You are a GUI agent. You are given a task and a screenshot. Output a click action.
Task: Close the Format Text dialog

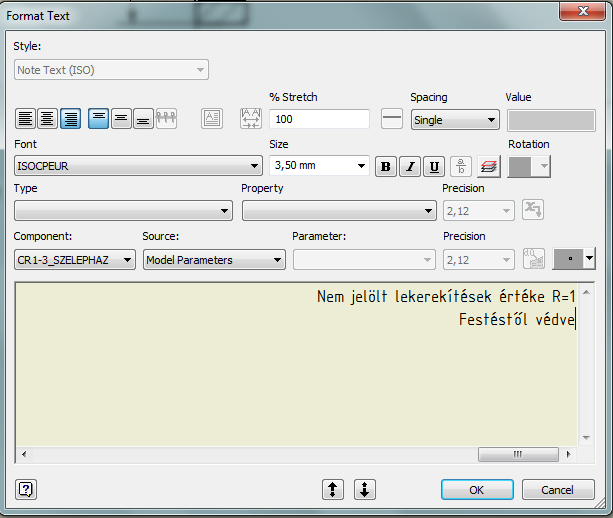(583, 11)
